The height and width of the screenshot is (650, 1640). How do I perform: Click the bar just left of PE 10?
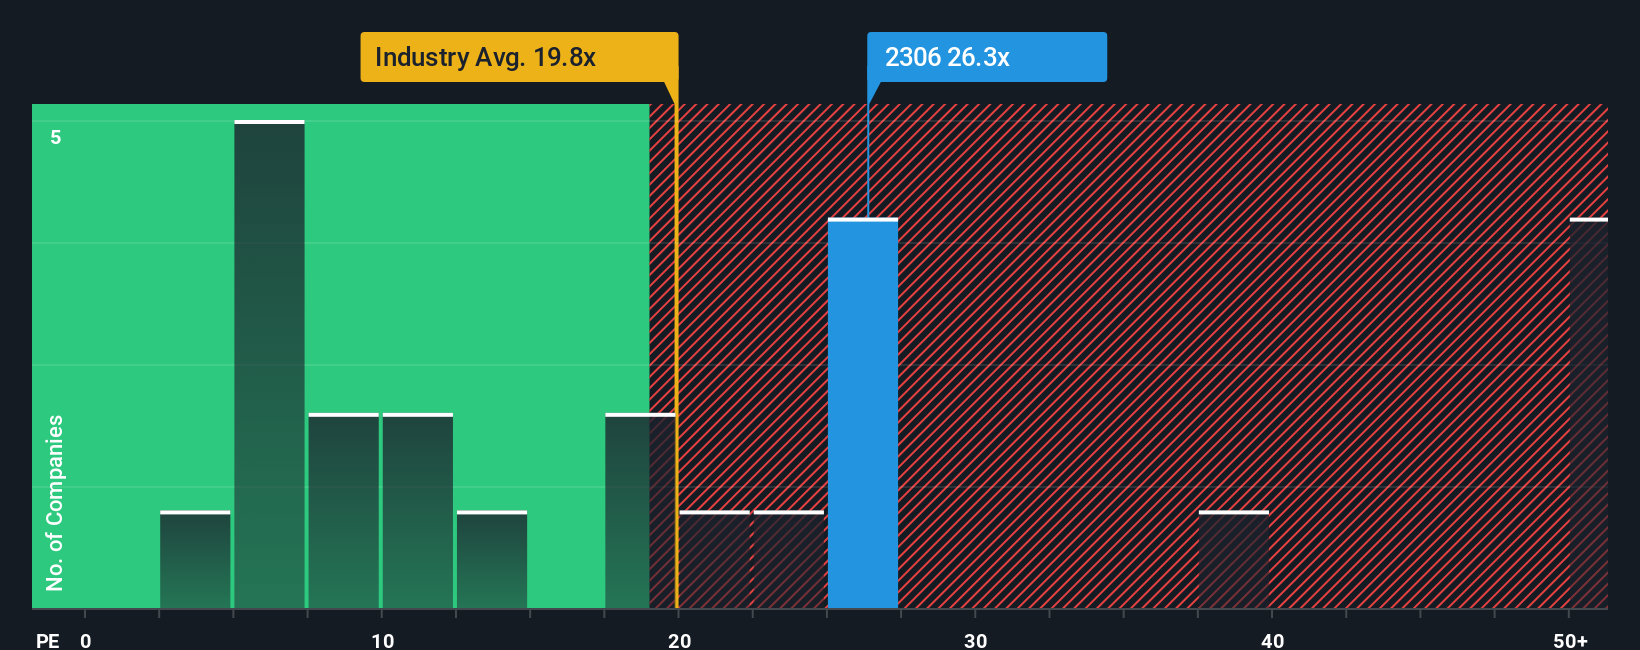344,511
